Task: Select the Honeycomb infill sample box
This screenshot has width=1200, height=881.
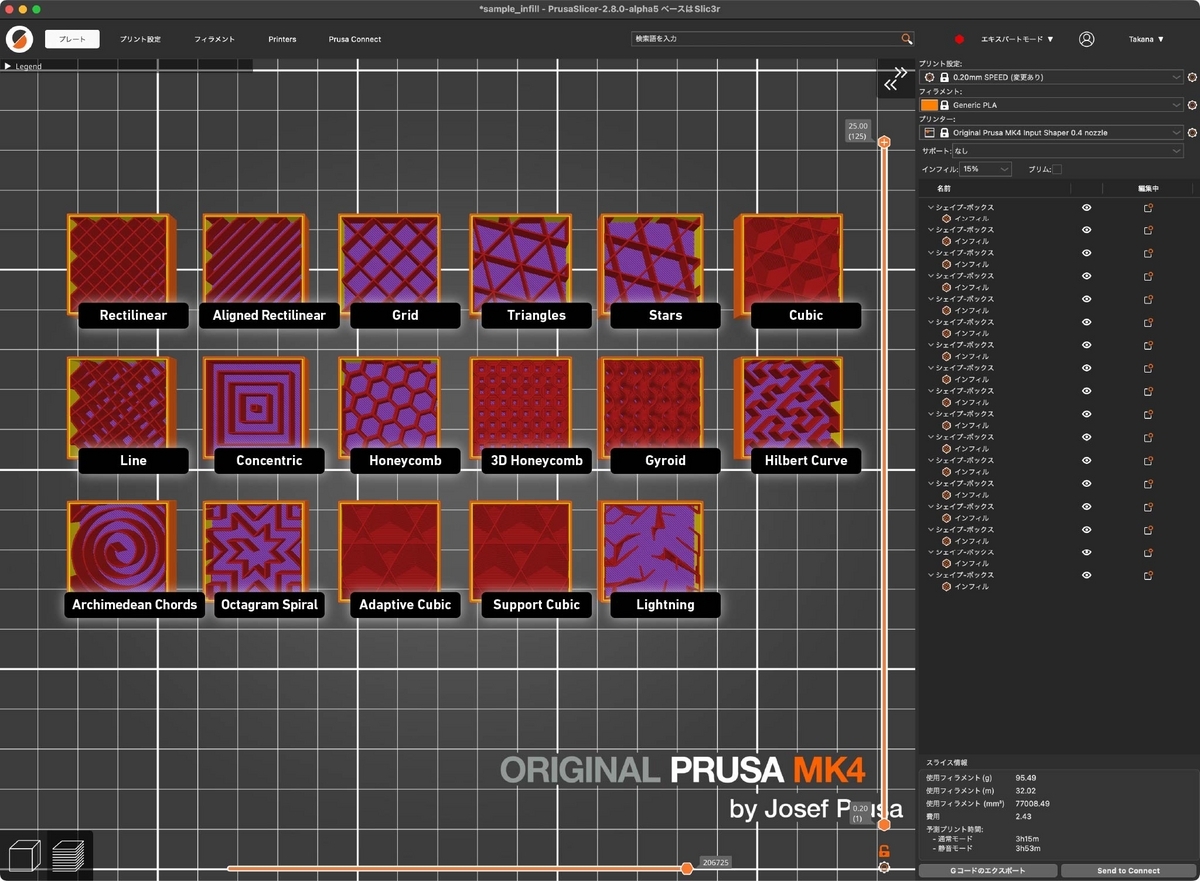Action: click(x=390, y=407)
